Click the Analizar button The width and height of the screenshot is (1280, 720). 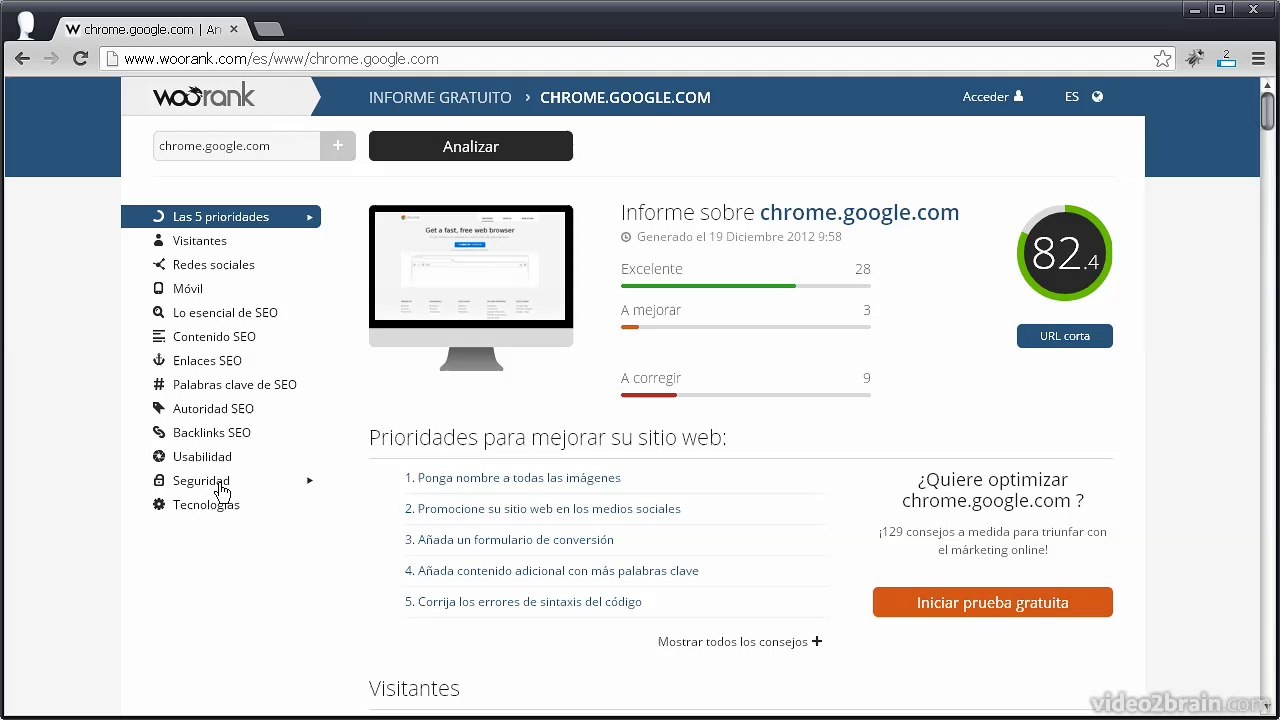(471, 146)
